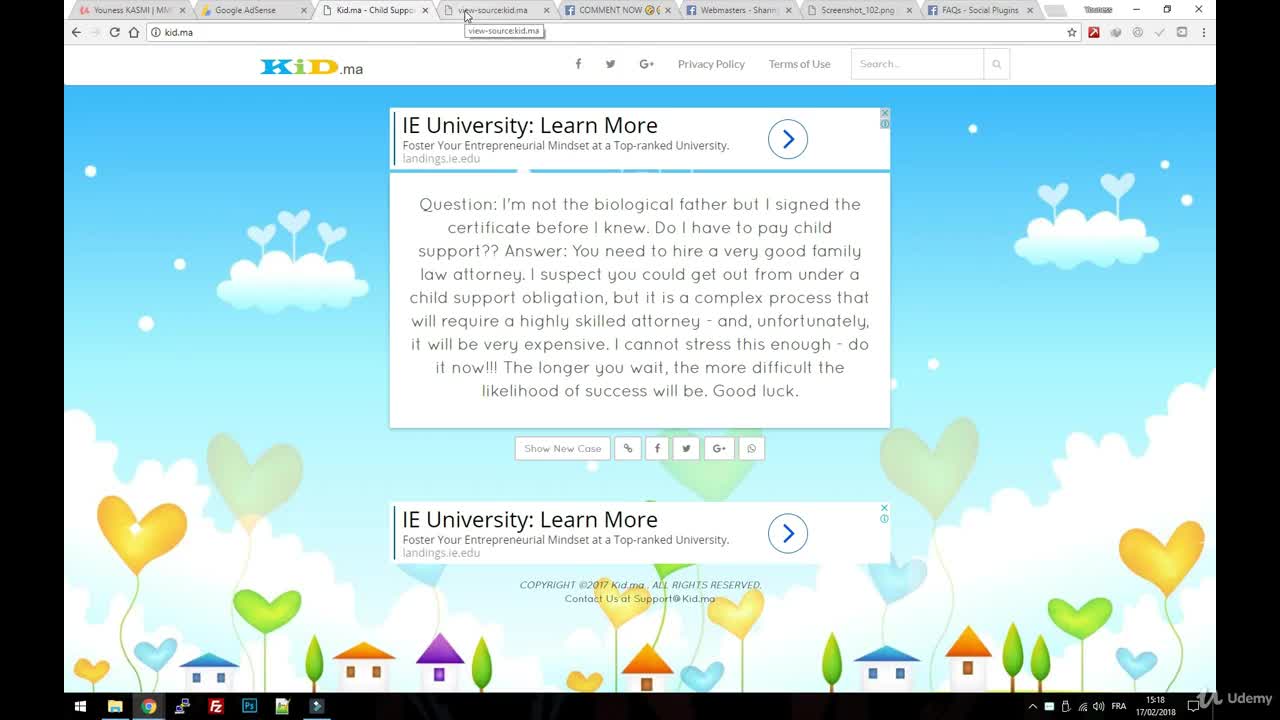Click the red PDF extension icon
The height and width of the screenshot is (720, 1280).
tap(1094, 32)
